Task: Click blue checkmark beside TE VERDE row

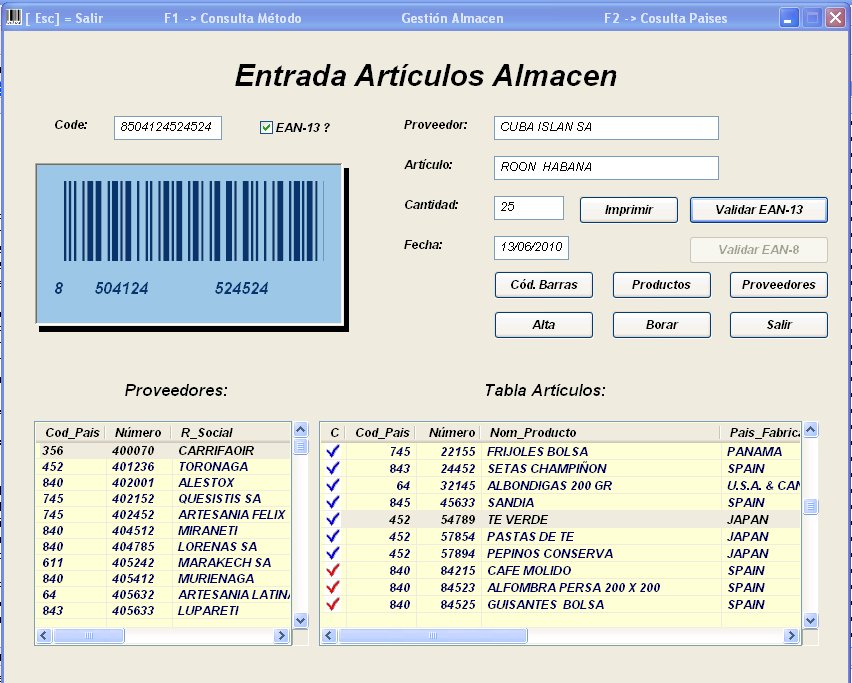Action: tap(333, 520)
